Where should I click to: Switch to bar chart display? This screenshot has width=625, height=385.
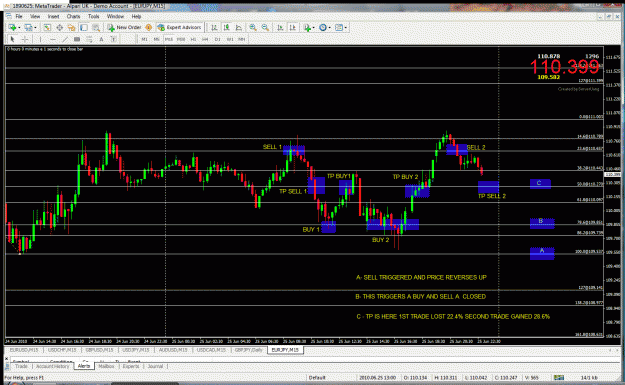click(x=214, y=28)
